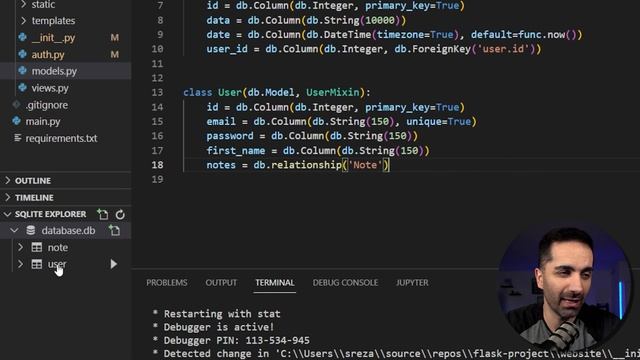Switch to the OUTPUT panel tab
The image size is (640, 360).
click(x=221, y=282)
